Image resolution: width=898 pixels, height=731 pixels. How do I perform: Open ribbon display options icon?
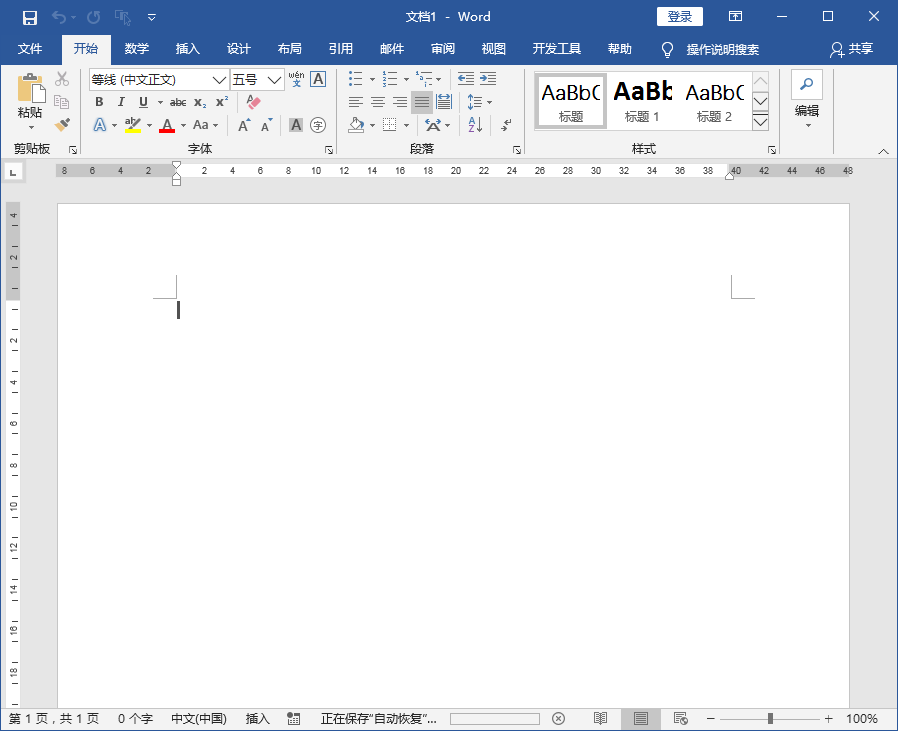tap(735, 17)
